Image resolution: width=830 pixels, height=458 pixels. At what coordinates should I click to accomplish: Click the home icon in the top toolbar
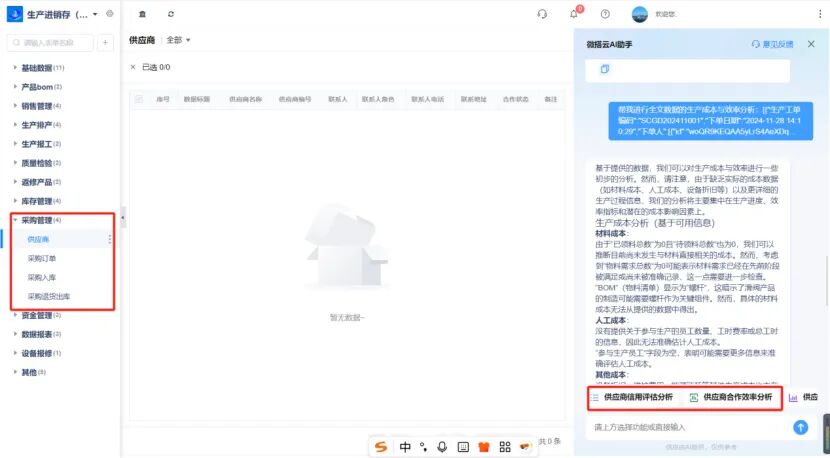click(x=142, y=14)
